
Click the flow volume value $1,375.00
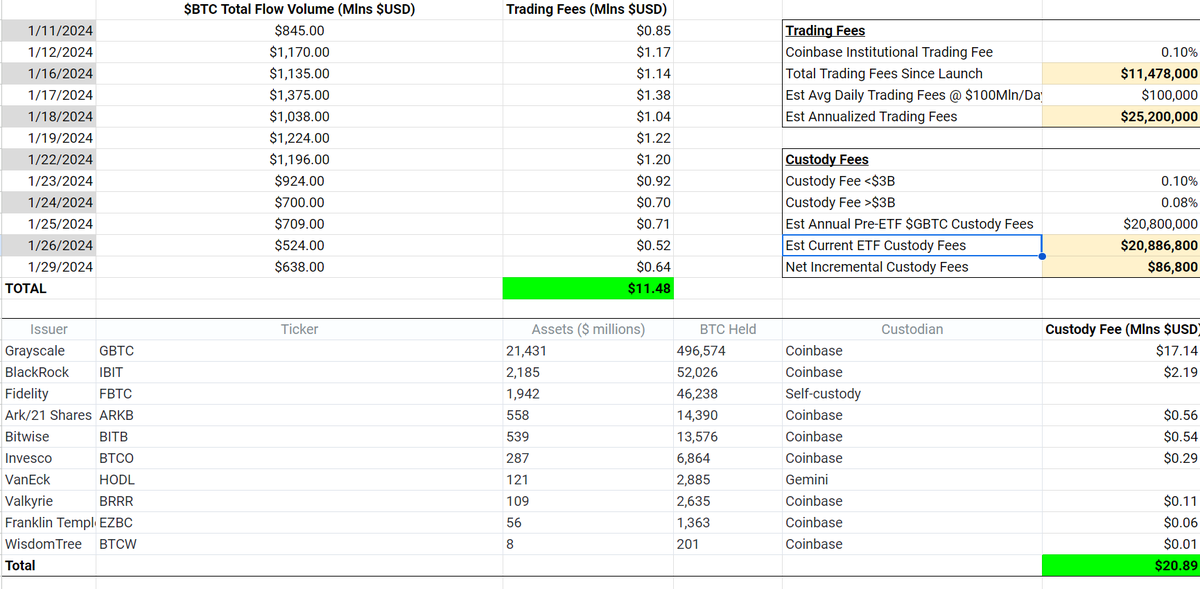pyautogui.click(x=299, y=95)
